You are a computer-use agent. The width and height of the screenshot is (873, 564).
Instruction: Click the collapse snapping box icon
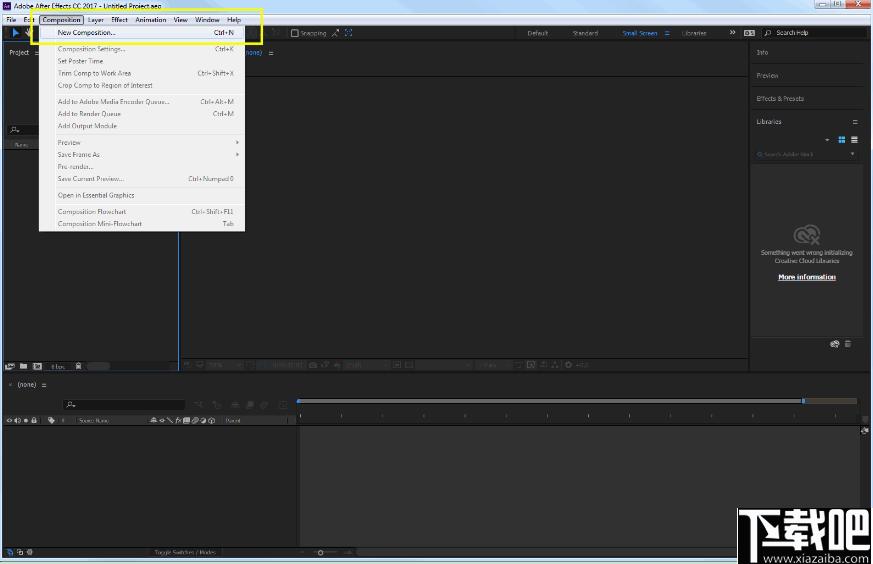click(349, 33)
